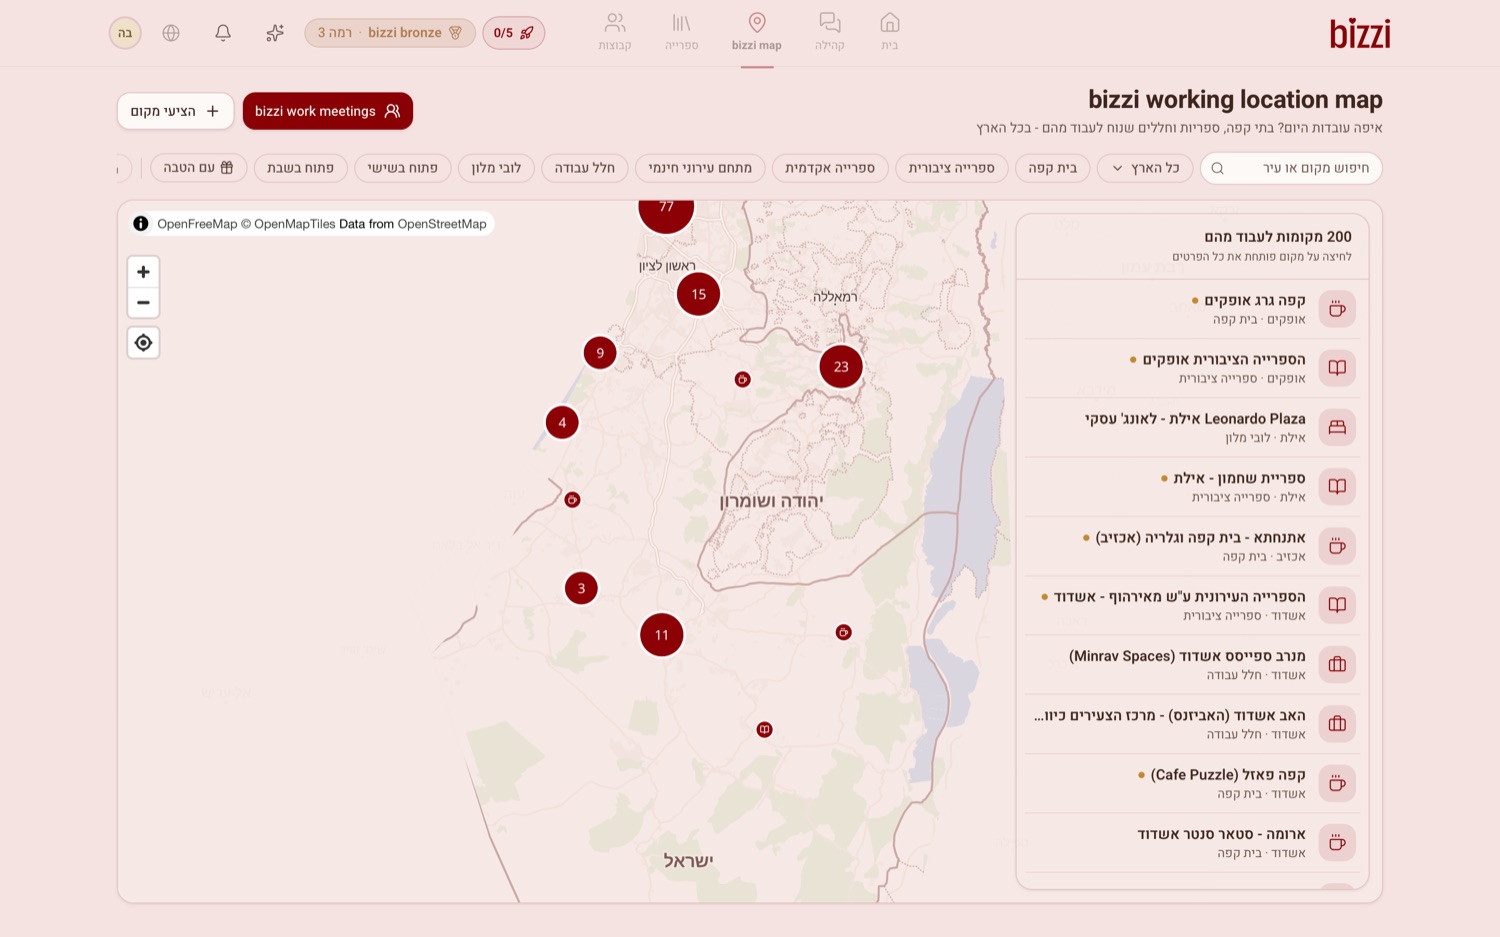
Task: Zoom out on the map
Action: coord(143,303)
